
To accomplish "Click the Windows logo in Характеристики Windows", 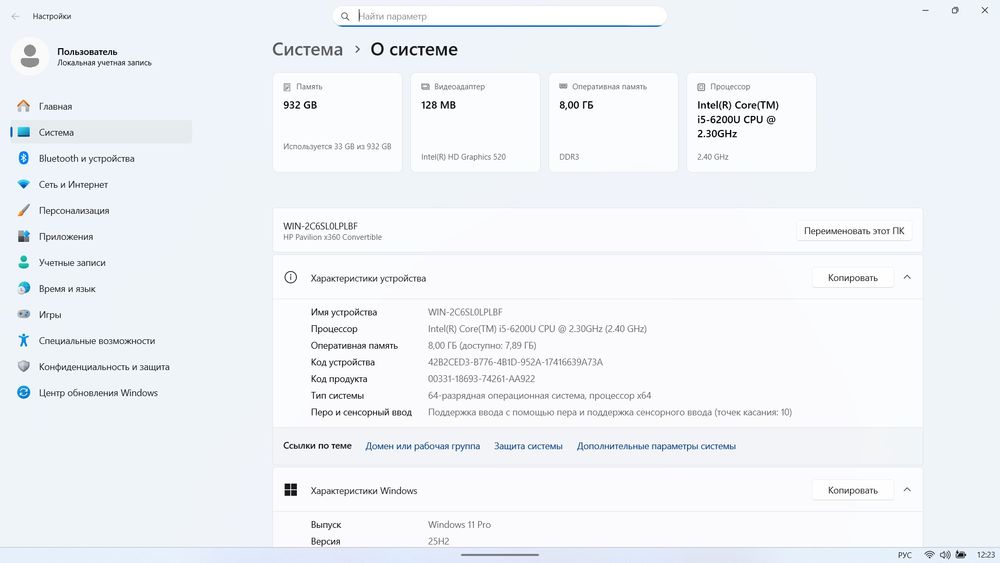I will click(290, 490).
